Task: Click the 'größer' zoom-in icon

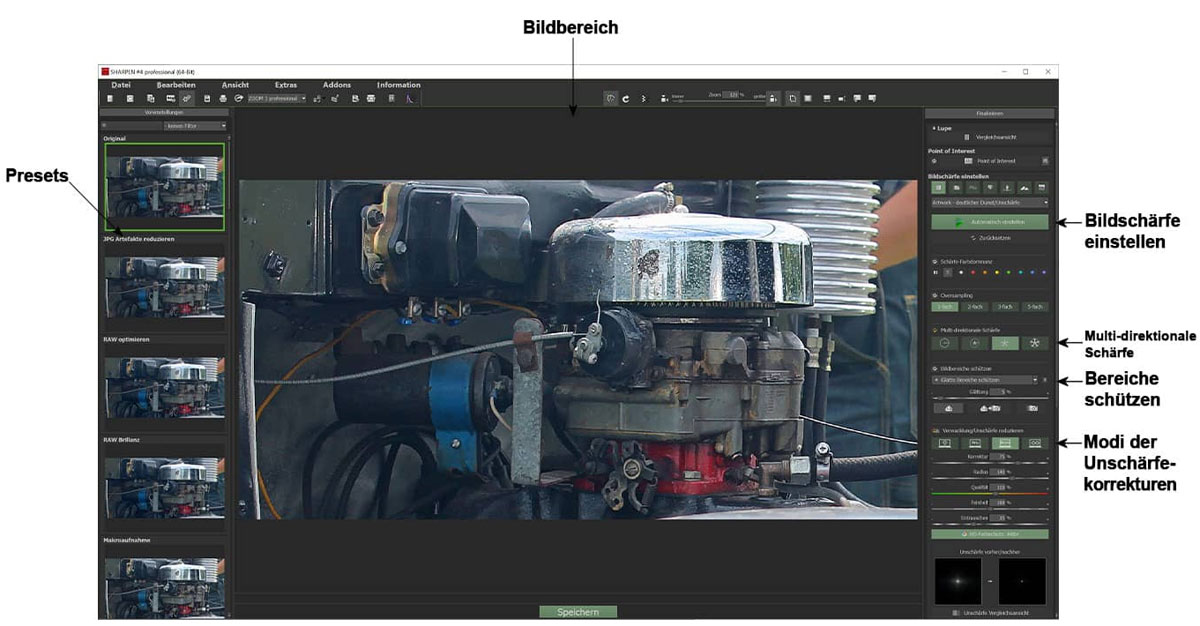Action: click(x=774, y=99)
